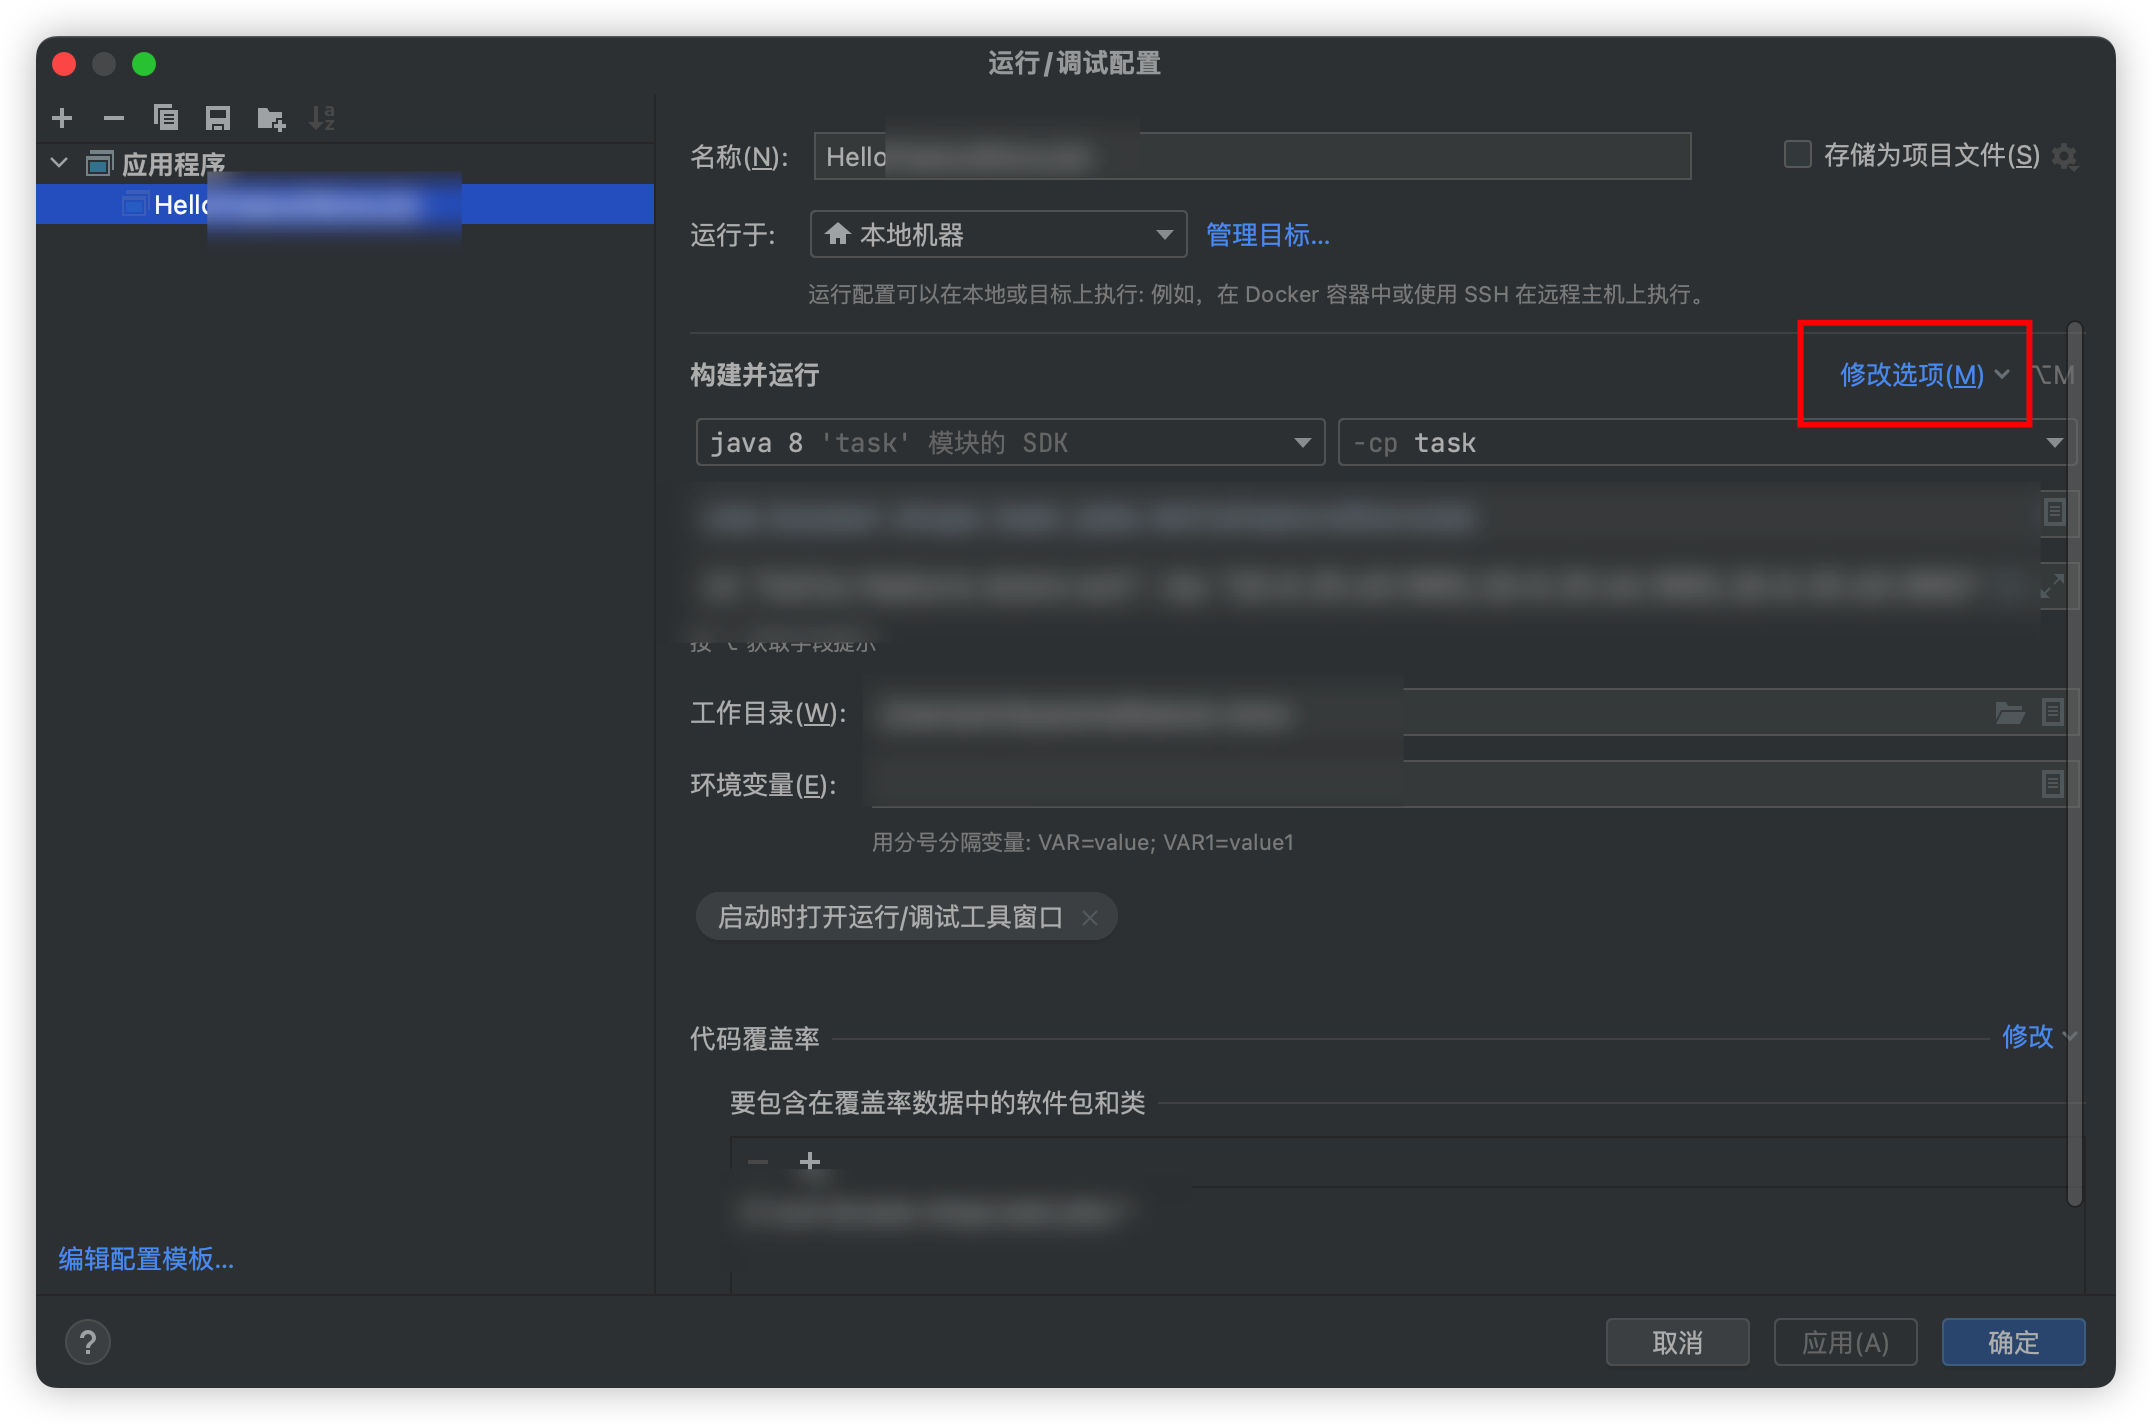
Task: Move configuration into a new folder
Action: [x=270, y=119]
